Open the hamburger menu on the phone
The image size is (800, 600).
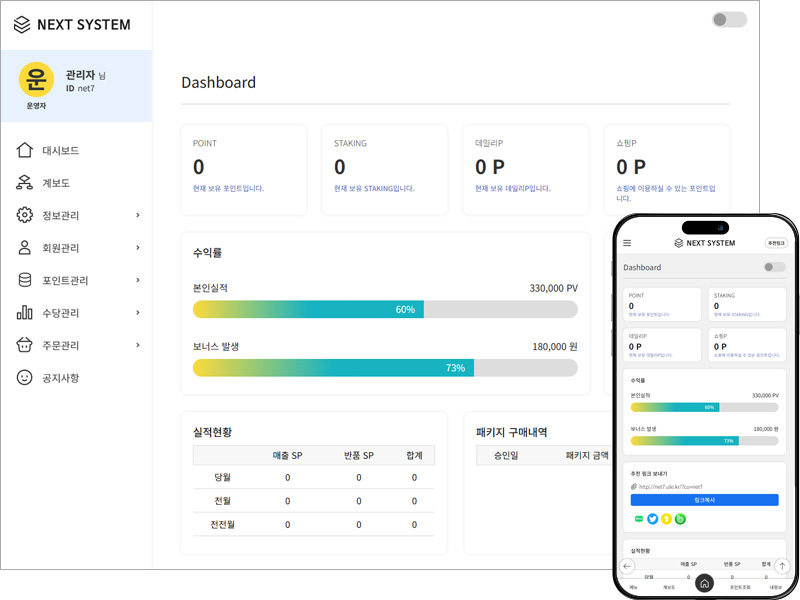627,243
